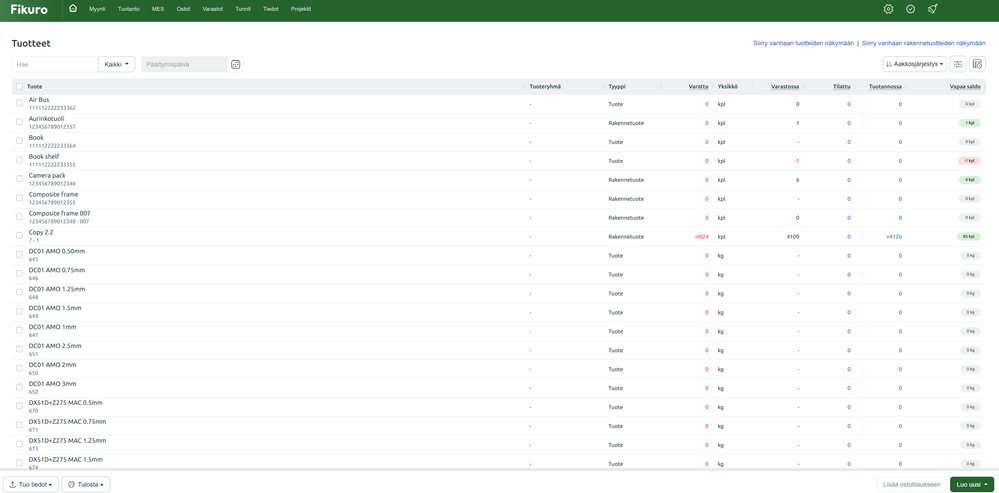Expand the Tuo tiedot menu
Screen dimensions: 999x493
pyautogui.click(x=31, y=484)
